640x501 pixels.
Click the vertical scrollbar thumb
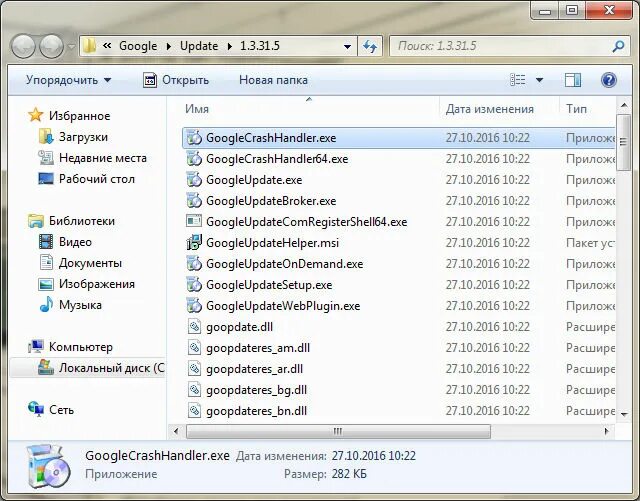coord(624,142)
